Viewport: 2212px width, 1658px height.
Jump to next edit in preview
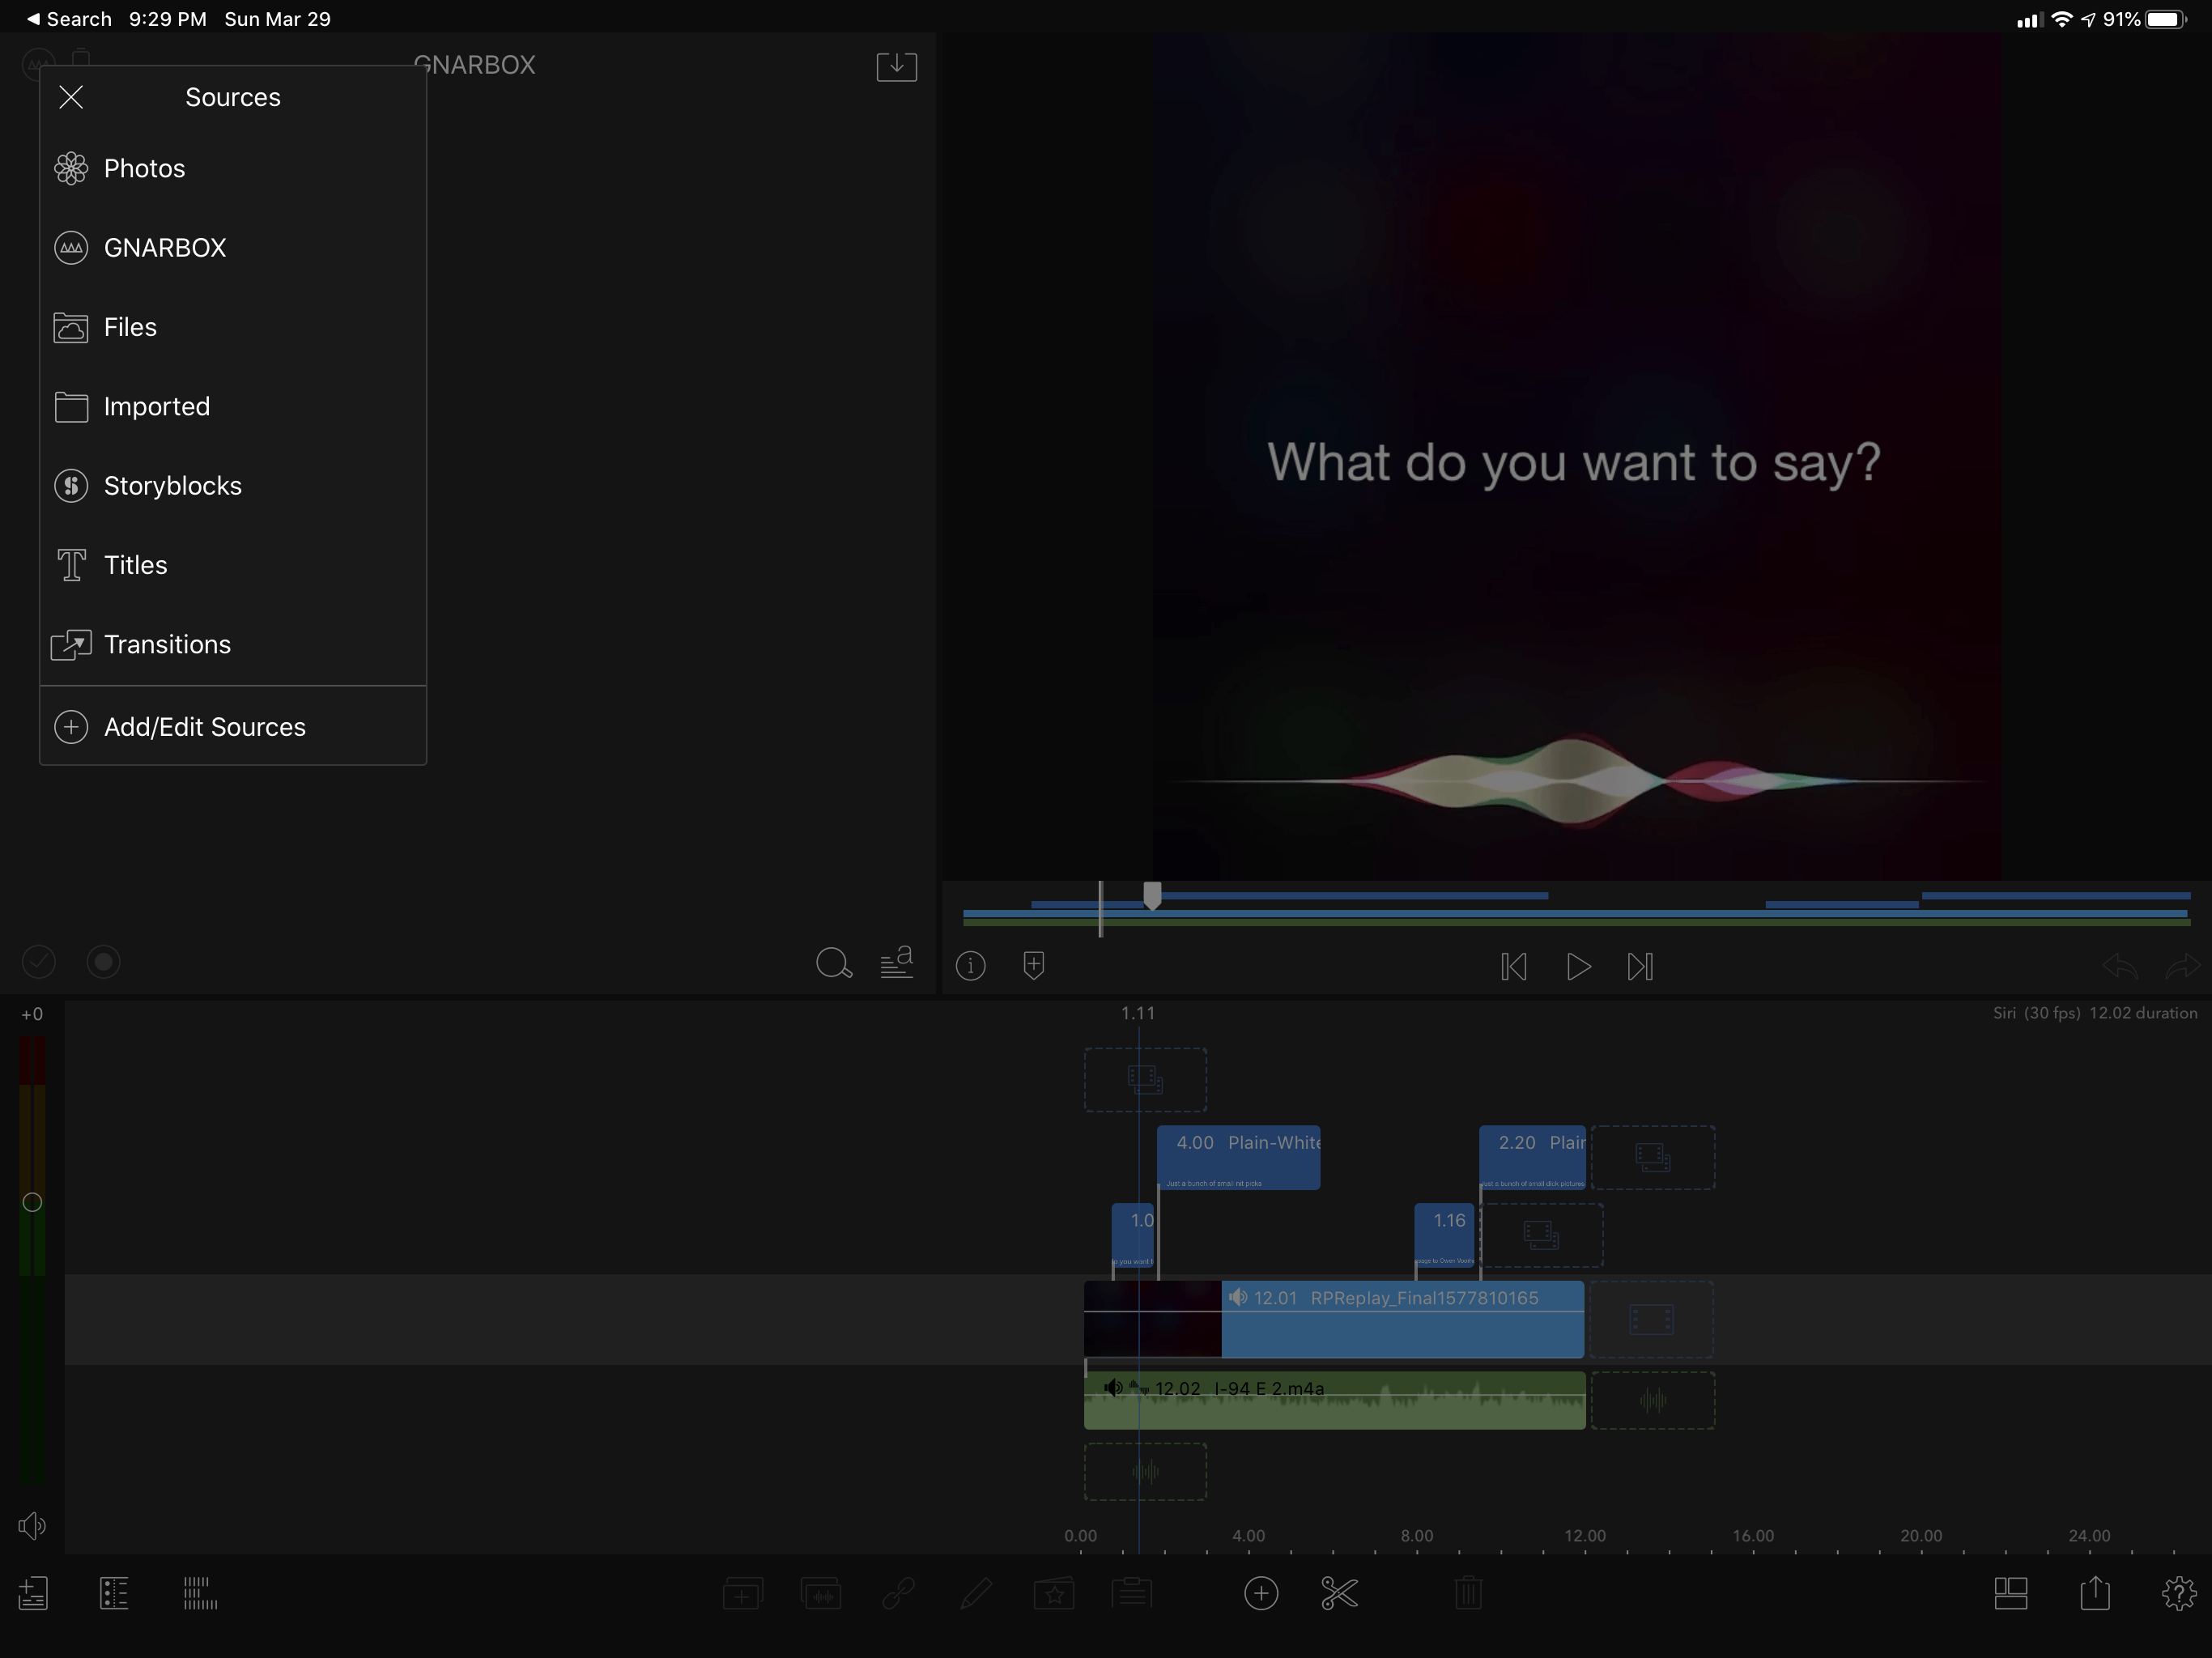tap(1640, 967)
